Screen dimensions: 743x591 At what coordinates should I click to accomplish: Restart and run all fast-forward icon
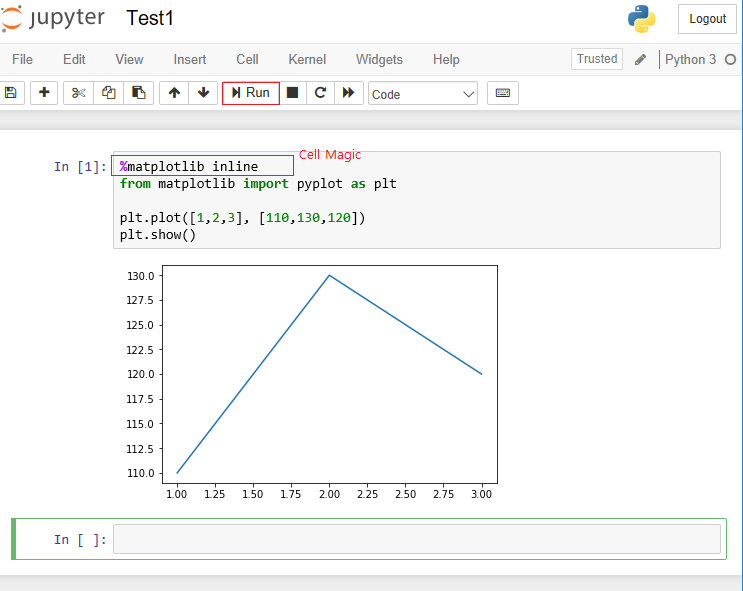tap(349, 92)
